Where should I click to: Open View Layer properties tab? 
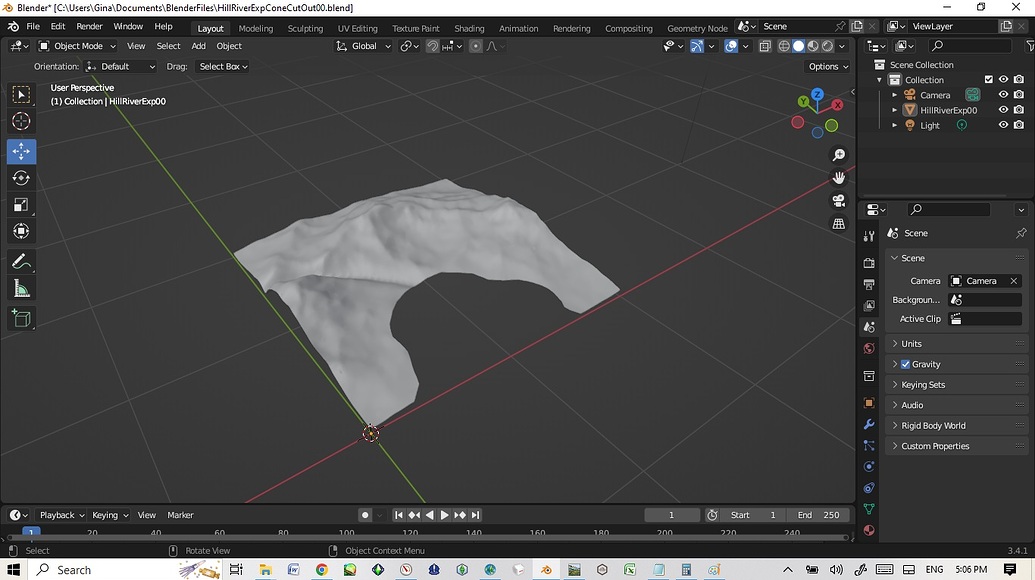[x=869, y=306]
